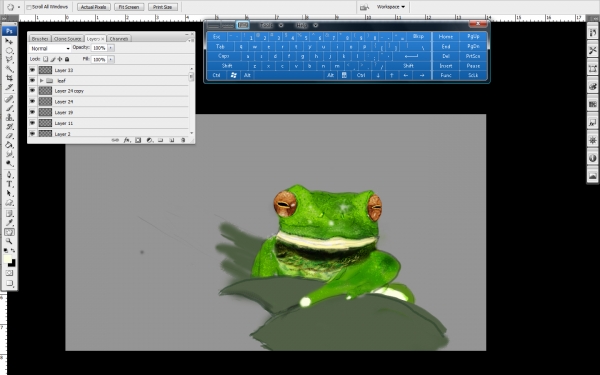This screenshot has height=375, width=600.
Task: Open the Fill slider arrow
Action: [111, 59]
